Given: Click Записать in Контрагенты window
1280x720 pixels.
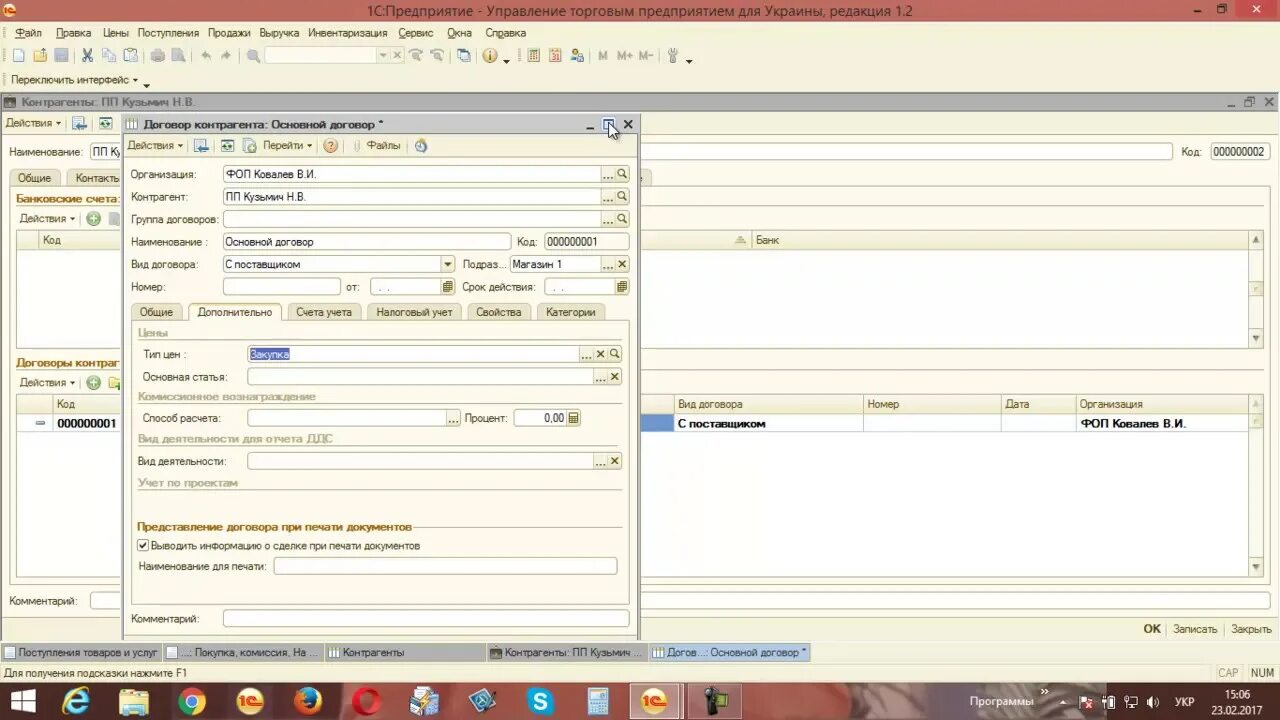Looking at the screenshot, I should [x=1195, y=629].
